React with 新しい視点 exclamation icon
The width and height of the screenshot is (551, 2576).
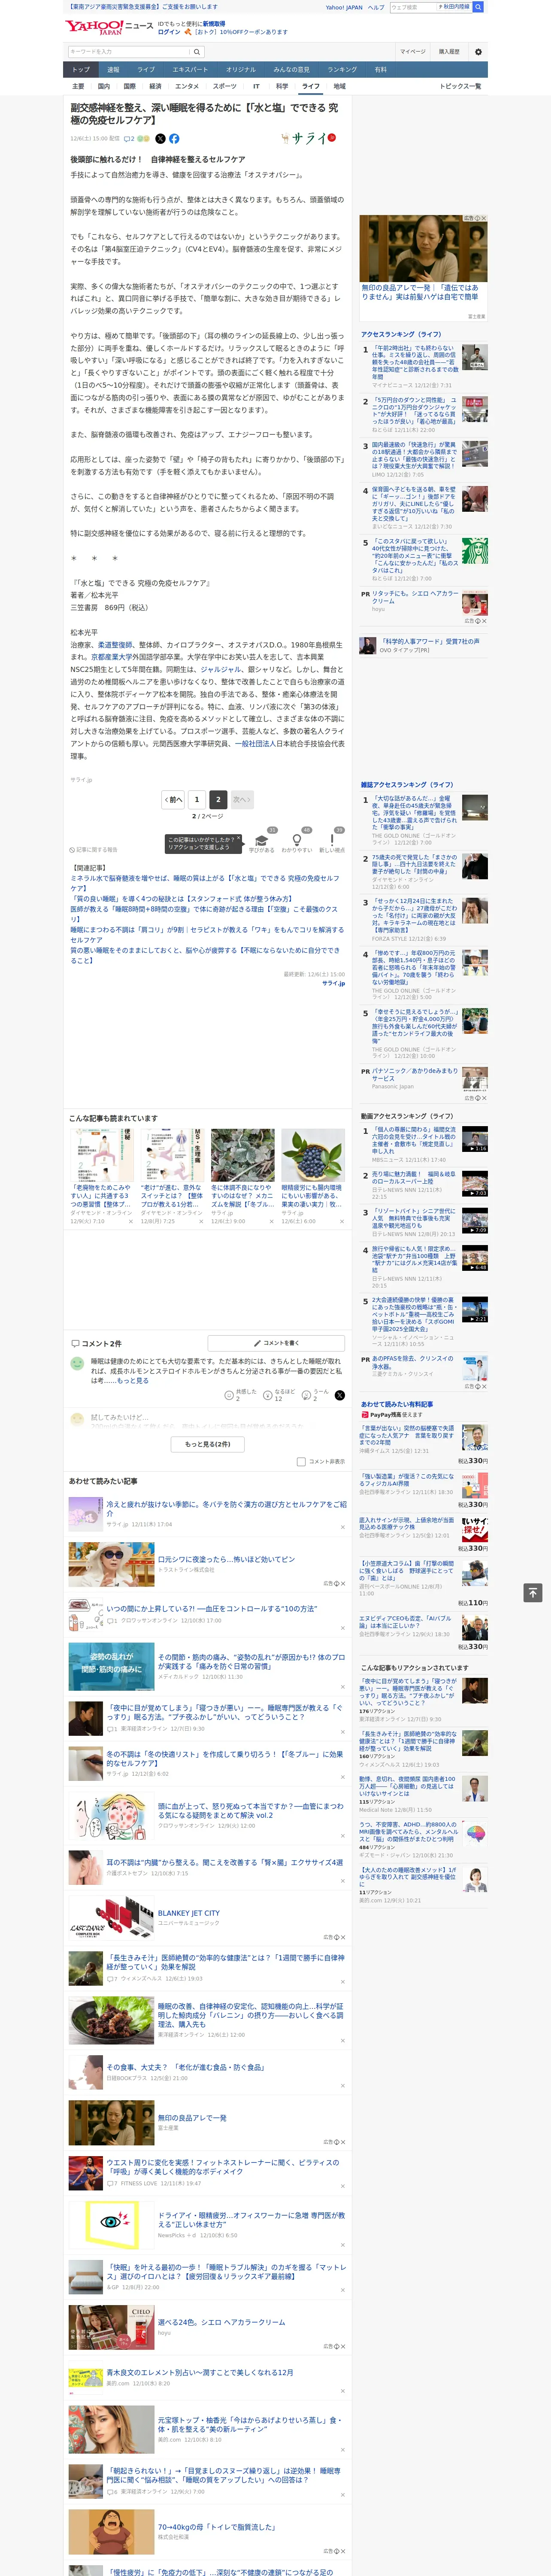tap(332, 840)
